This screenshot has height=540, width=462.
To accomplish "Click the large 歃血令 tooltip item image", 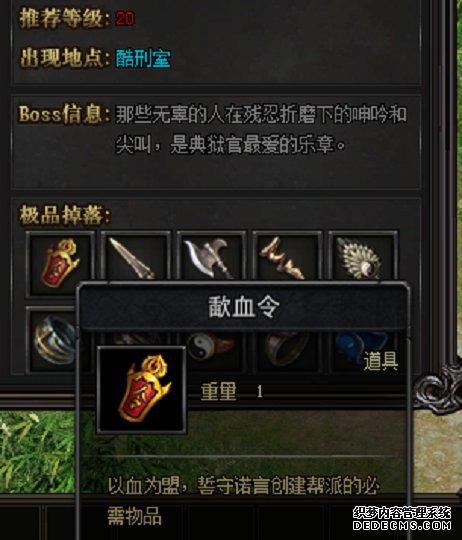I will (142, 390).
